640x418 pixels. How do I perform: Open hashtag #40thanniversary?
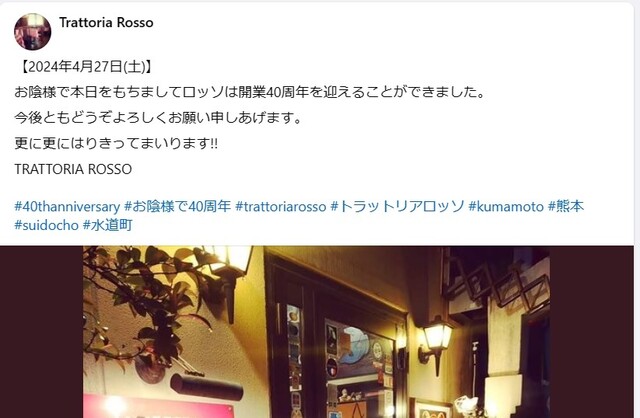click(x=67, y=207)
